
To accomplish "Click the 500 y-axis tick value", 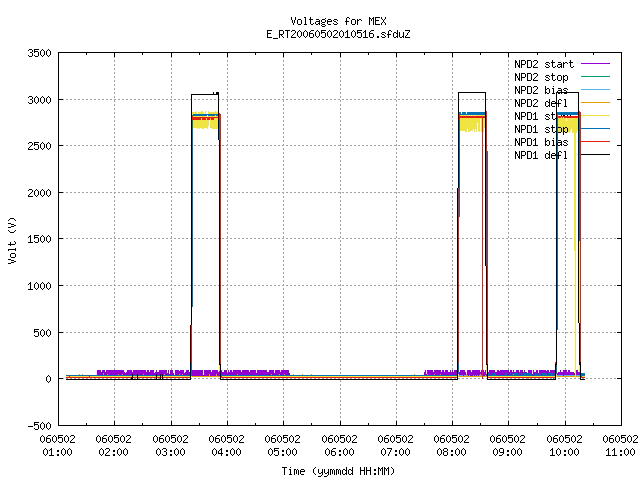I will click(x=42, y=333).
